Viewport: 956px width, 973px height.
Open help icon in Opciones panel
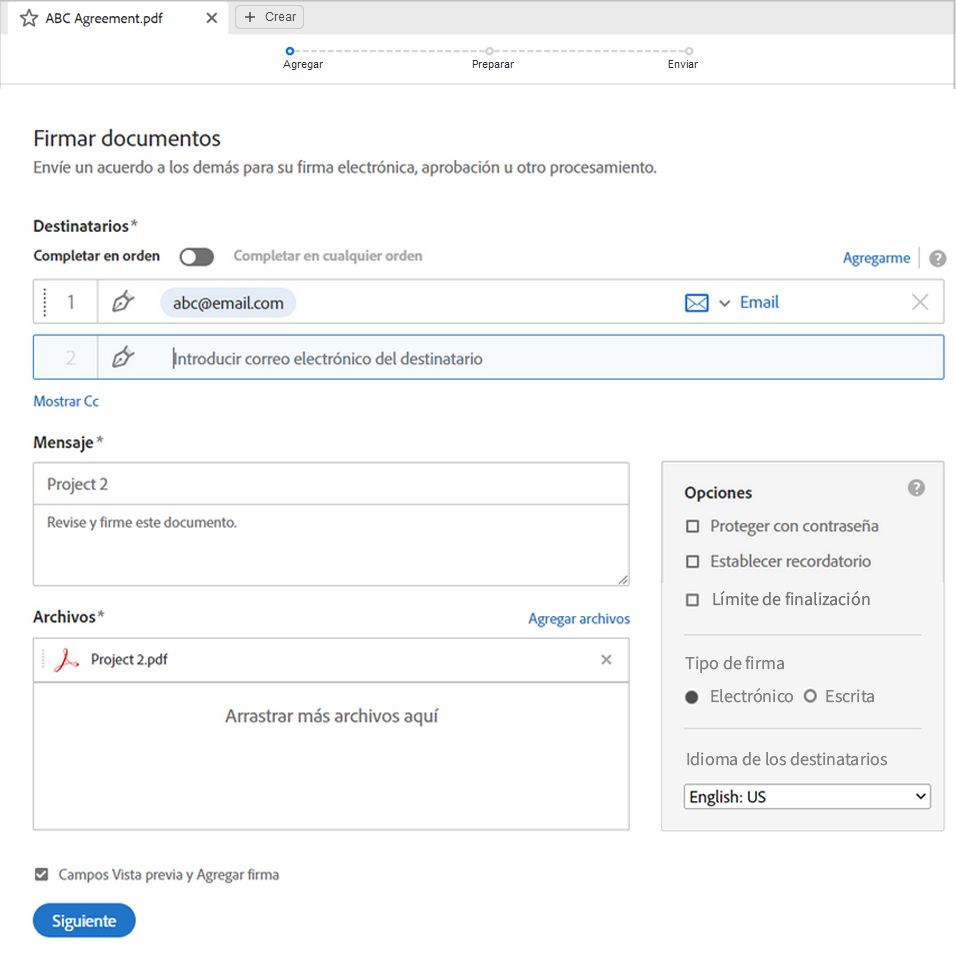[916, 488]
